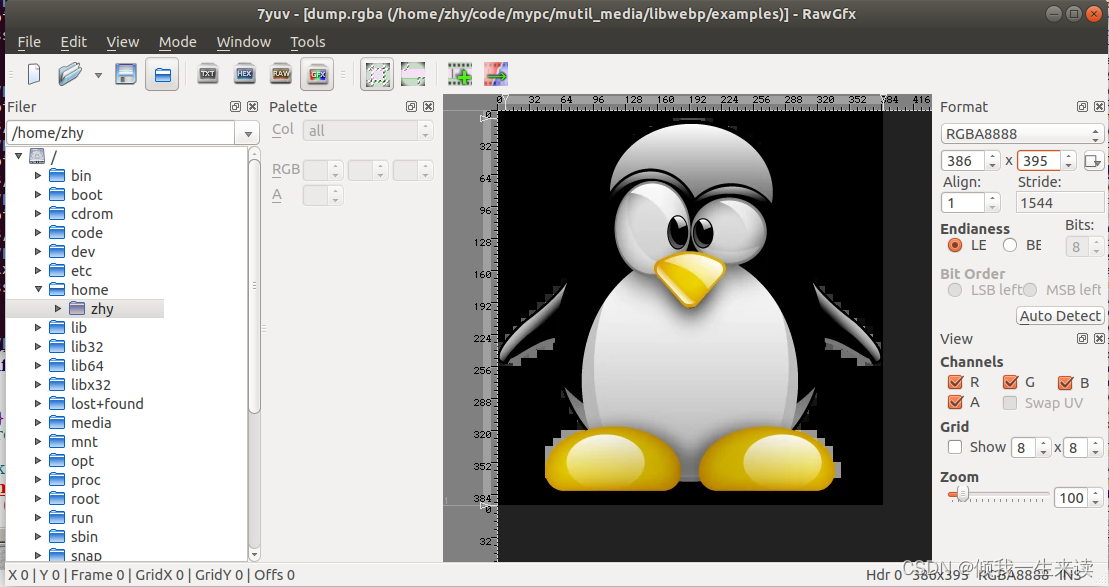
Task: Save the current buffer with floppy icon
Action: click(125, 73)
